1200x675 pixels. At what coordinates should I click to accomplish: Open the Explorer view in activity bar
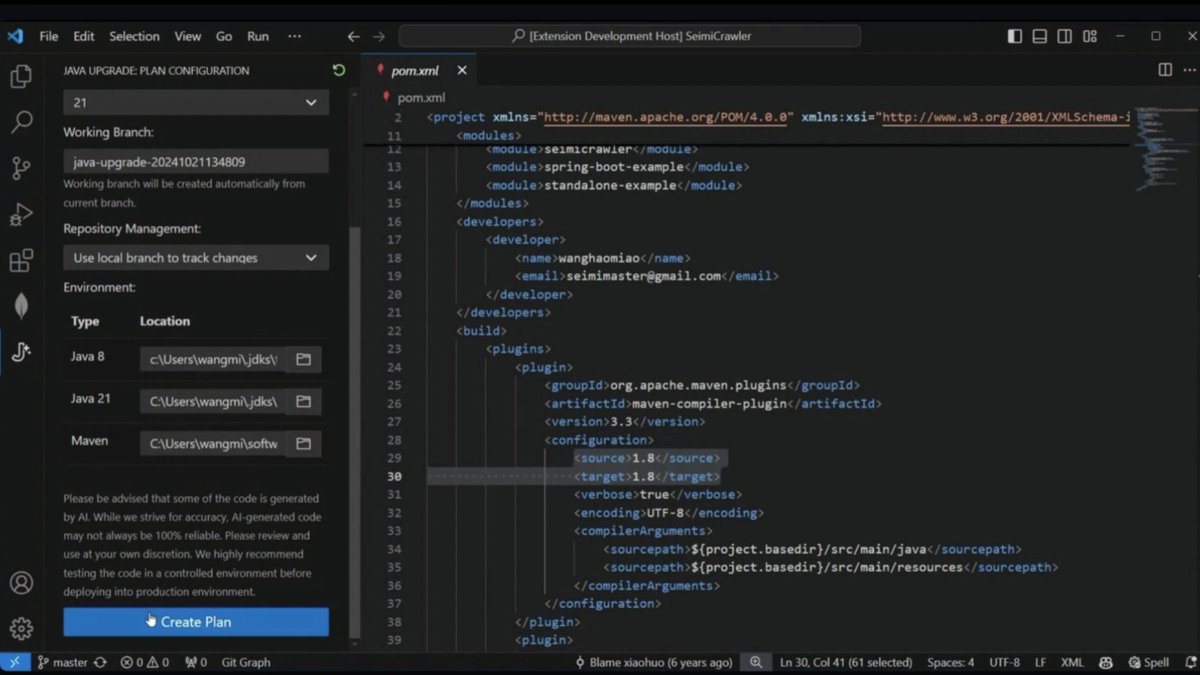[x=21, y=77]
